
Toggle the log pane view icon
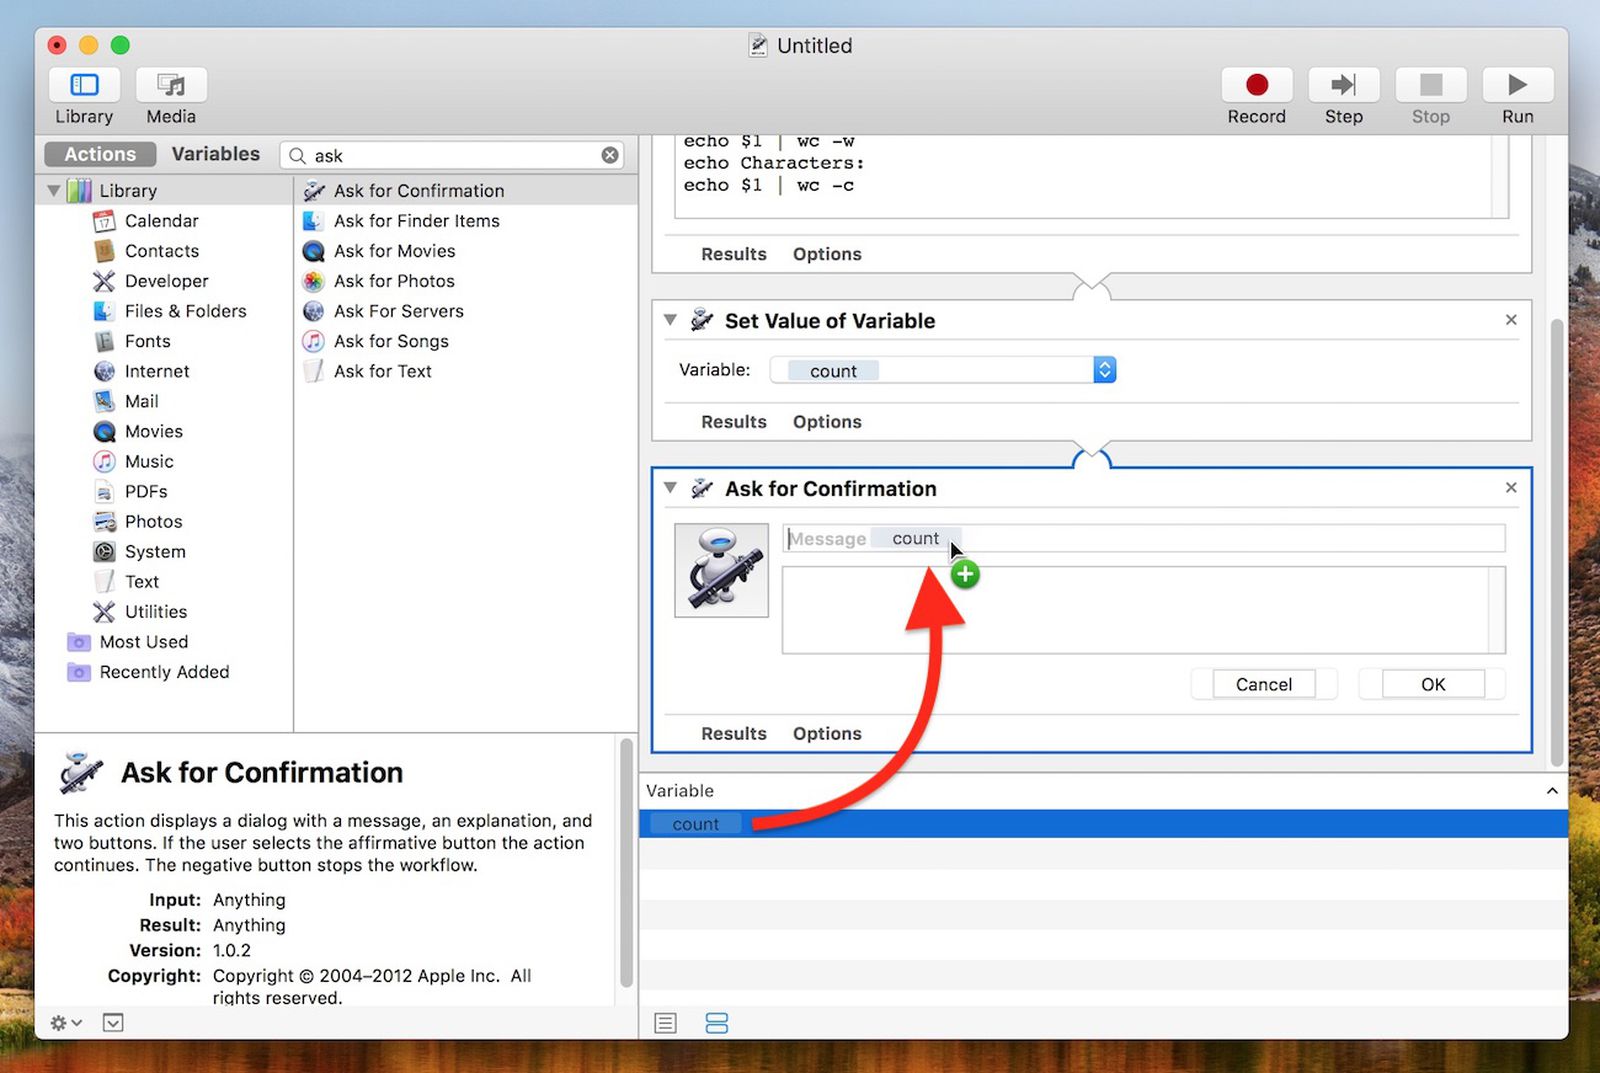(x=665, y=1022)
